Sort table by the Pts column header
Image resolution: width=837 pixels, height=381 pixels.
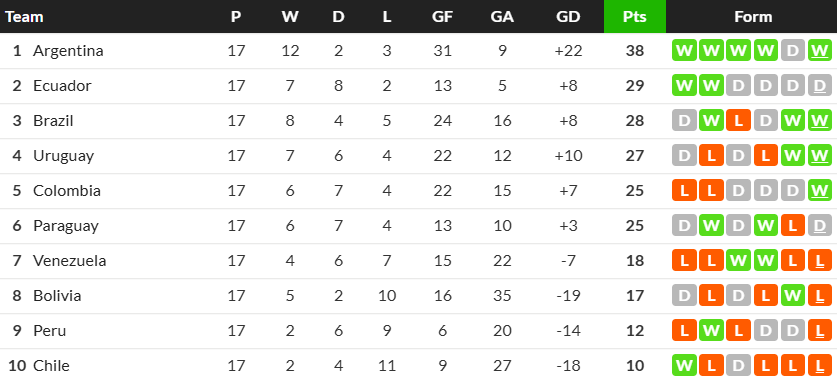point(635,17)
